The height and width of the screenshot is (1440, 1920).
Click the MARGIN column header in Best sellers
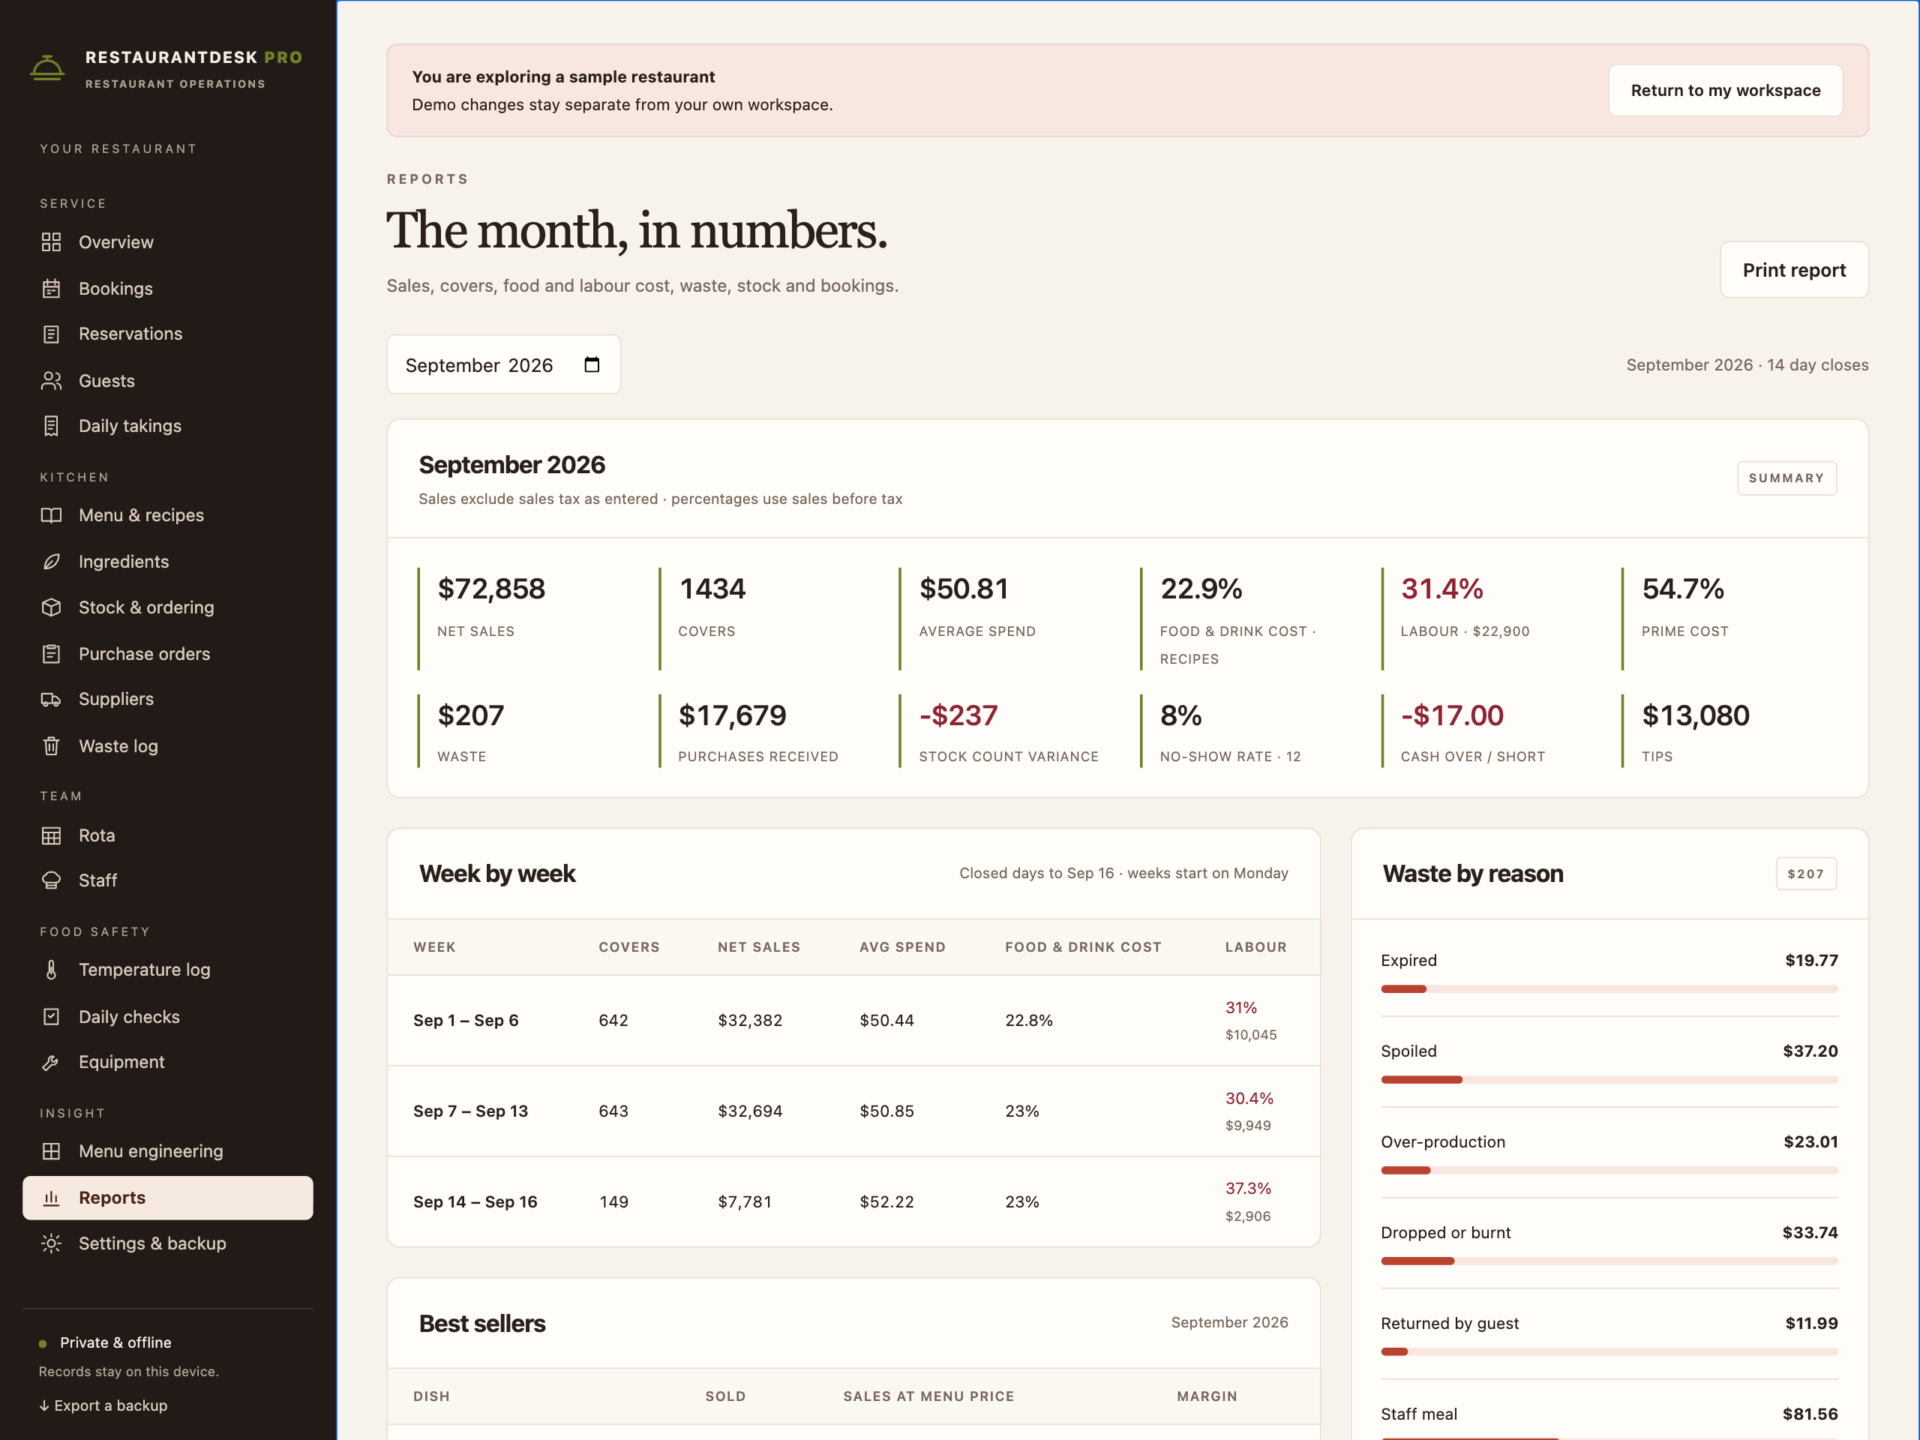click(1207, 1396)
